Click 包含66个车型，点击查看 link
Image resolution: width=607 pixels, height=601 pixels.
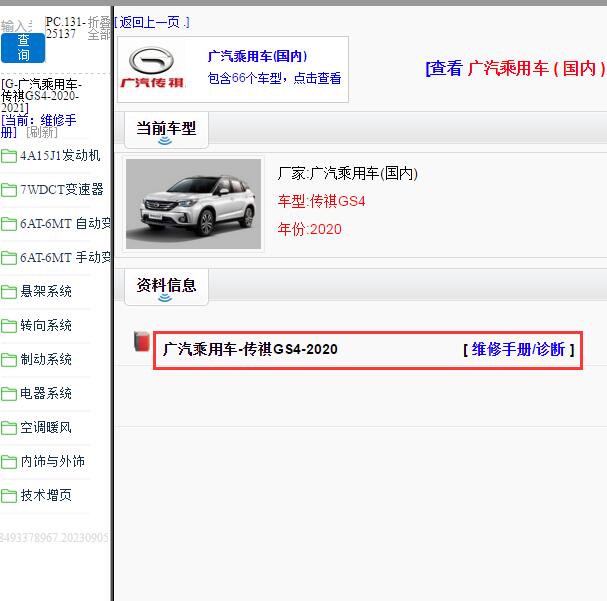(x=274, y=78)
